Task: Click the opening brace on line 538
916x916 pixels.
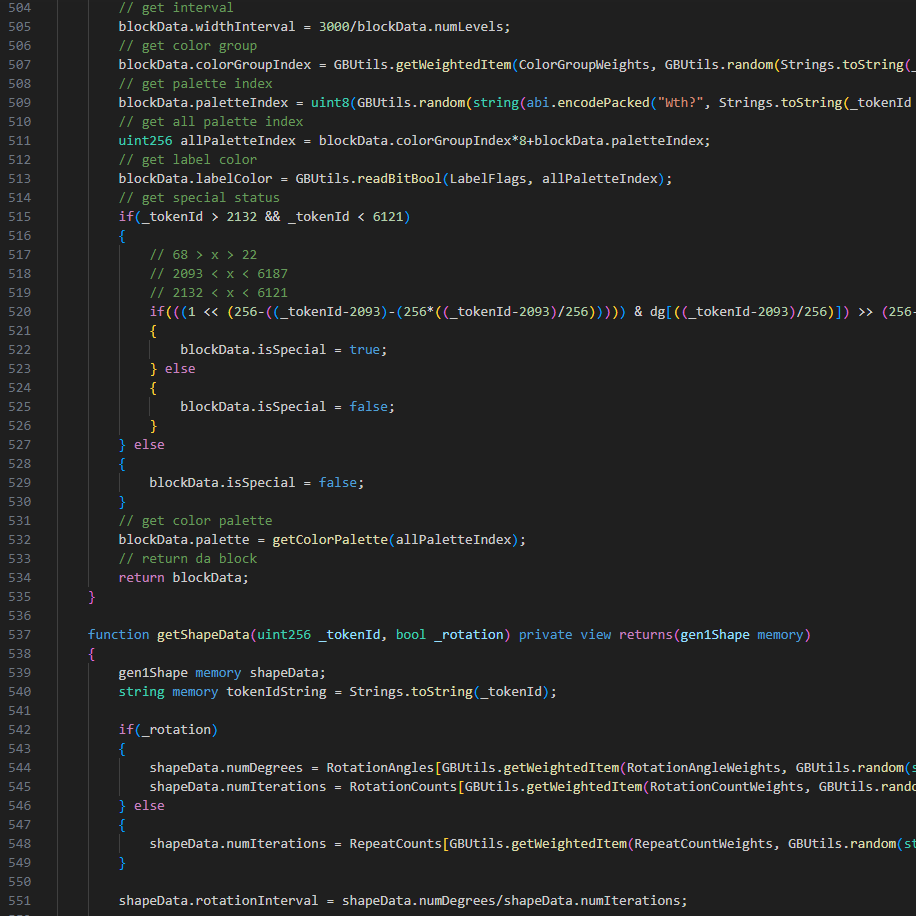Action: pyautogui.click(x=92, y=654)
